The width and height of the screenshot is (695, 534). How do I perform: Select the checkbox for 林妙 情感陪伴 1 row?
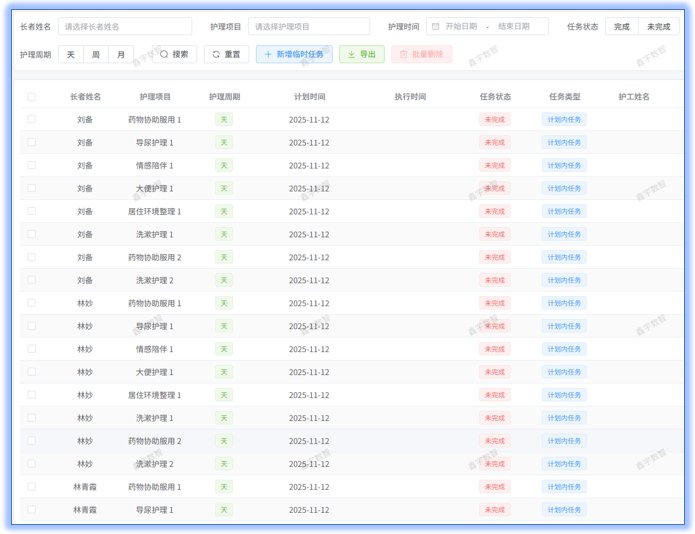[32, 350]
